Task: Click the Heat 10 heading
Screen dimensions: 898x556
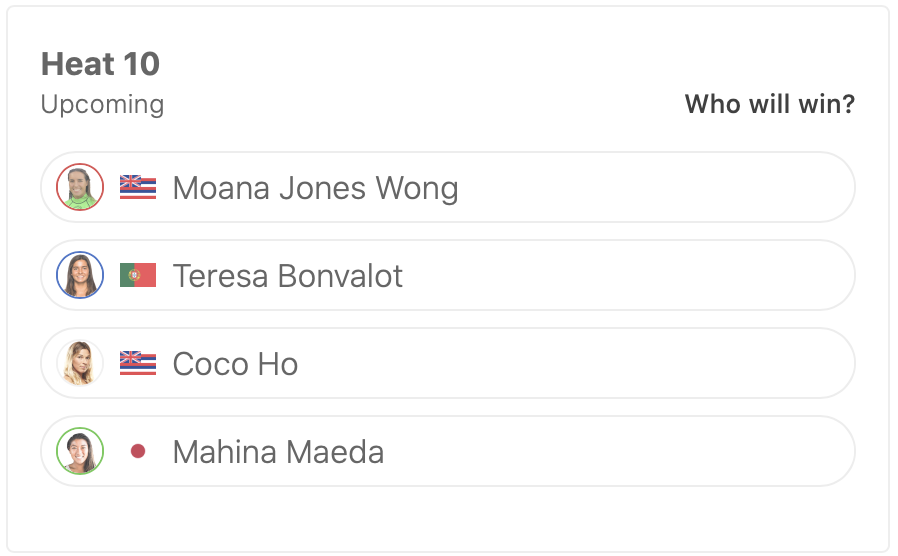Action: [x=100, y=64]
